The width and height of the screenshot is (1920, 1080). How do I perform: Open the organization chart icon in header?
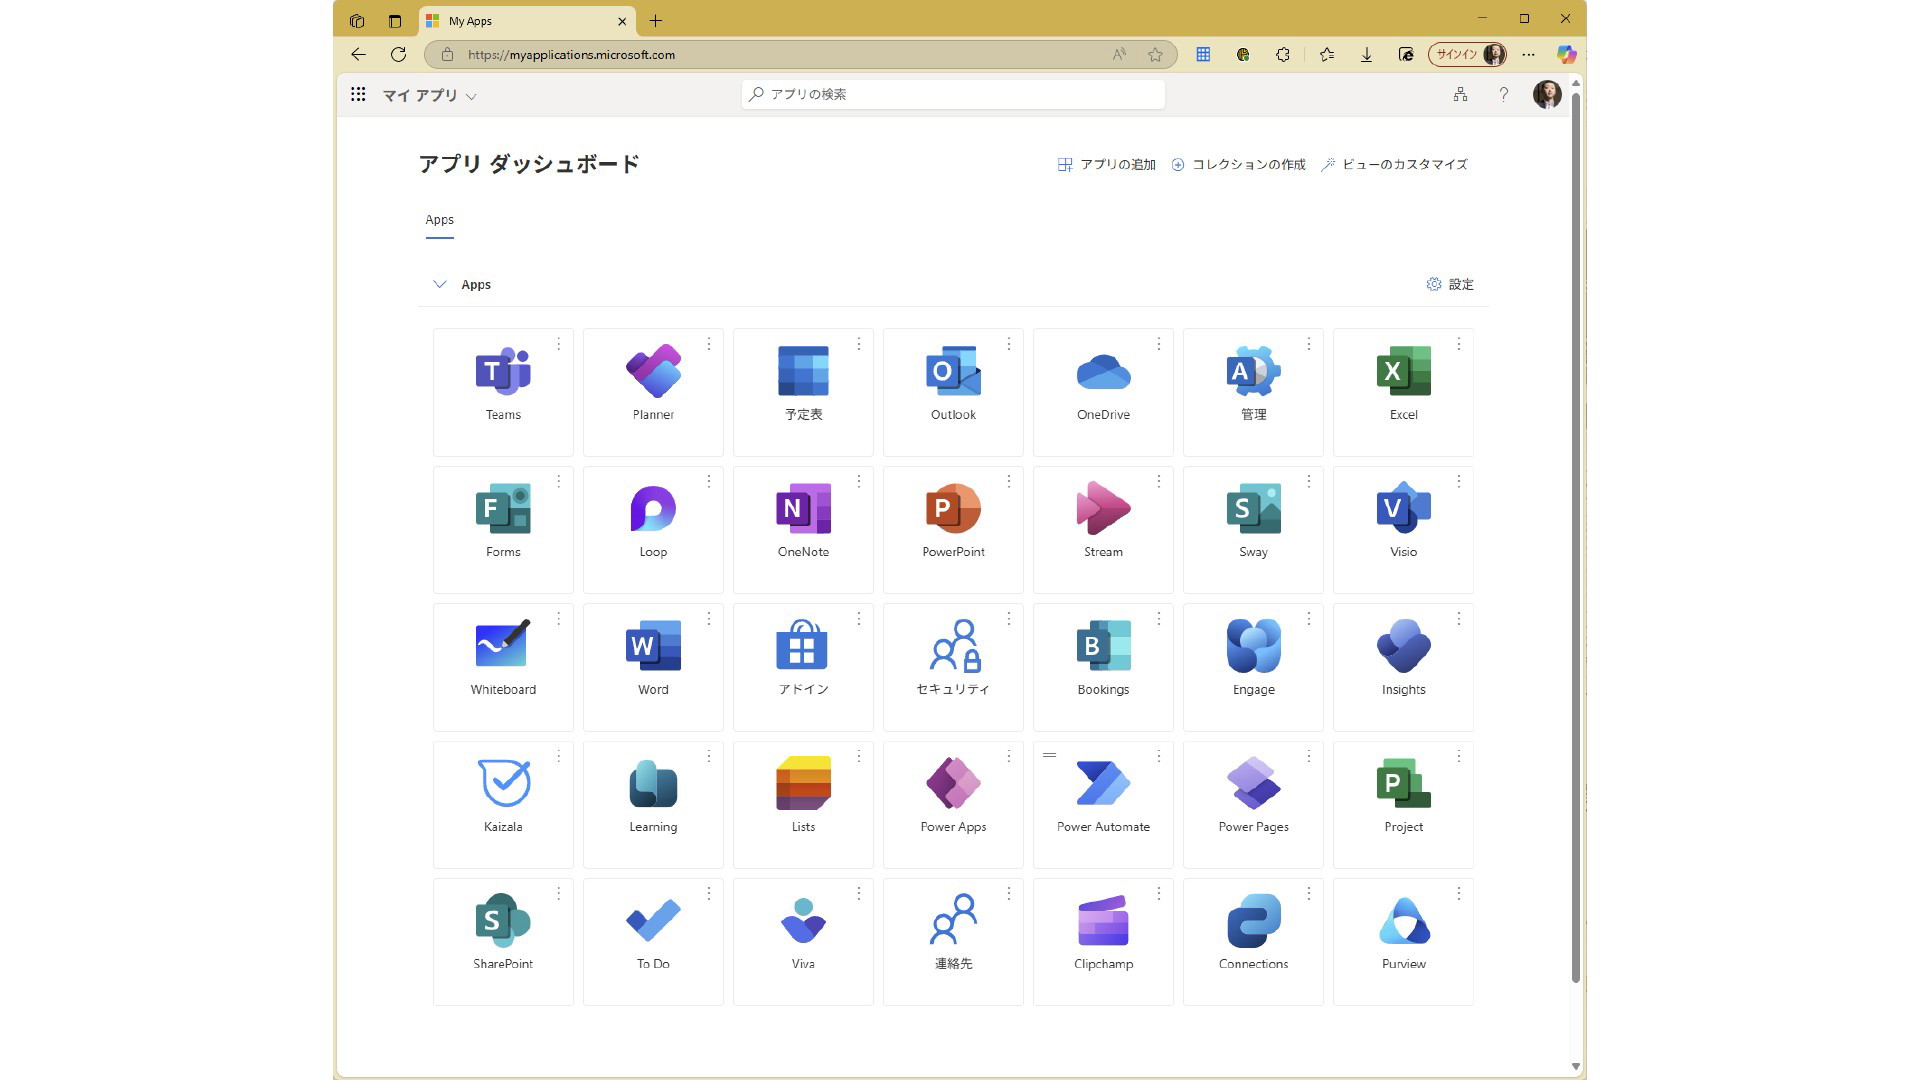click(1460, 94)
